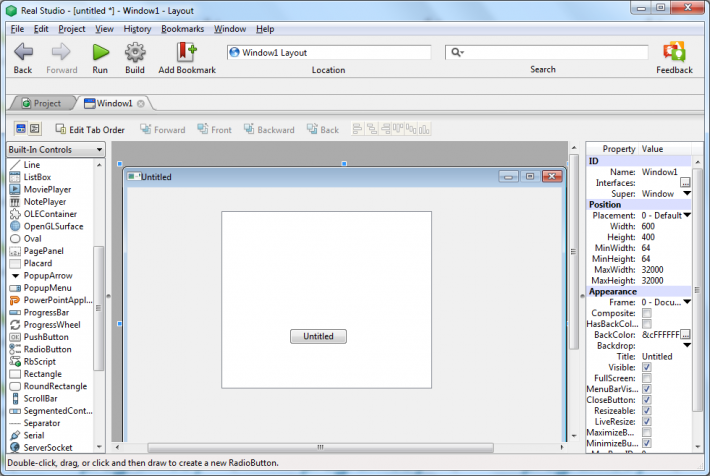The image size is (710, 476).
Task: Toggle the Composite checkbox
Action: [x=647, y=313]
